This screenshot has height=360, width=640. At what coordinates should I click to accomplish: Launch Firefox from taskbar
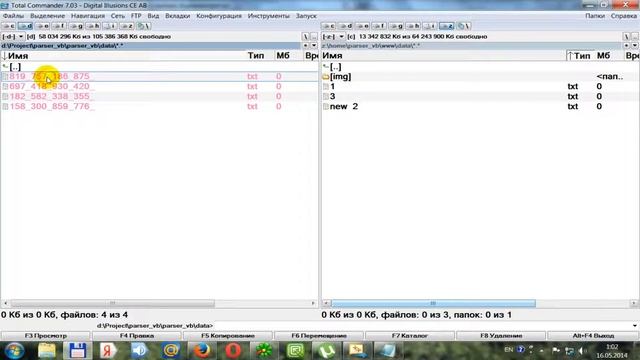[202, 351]
